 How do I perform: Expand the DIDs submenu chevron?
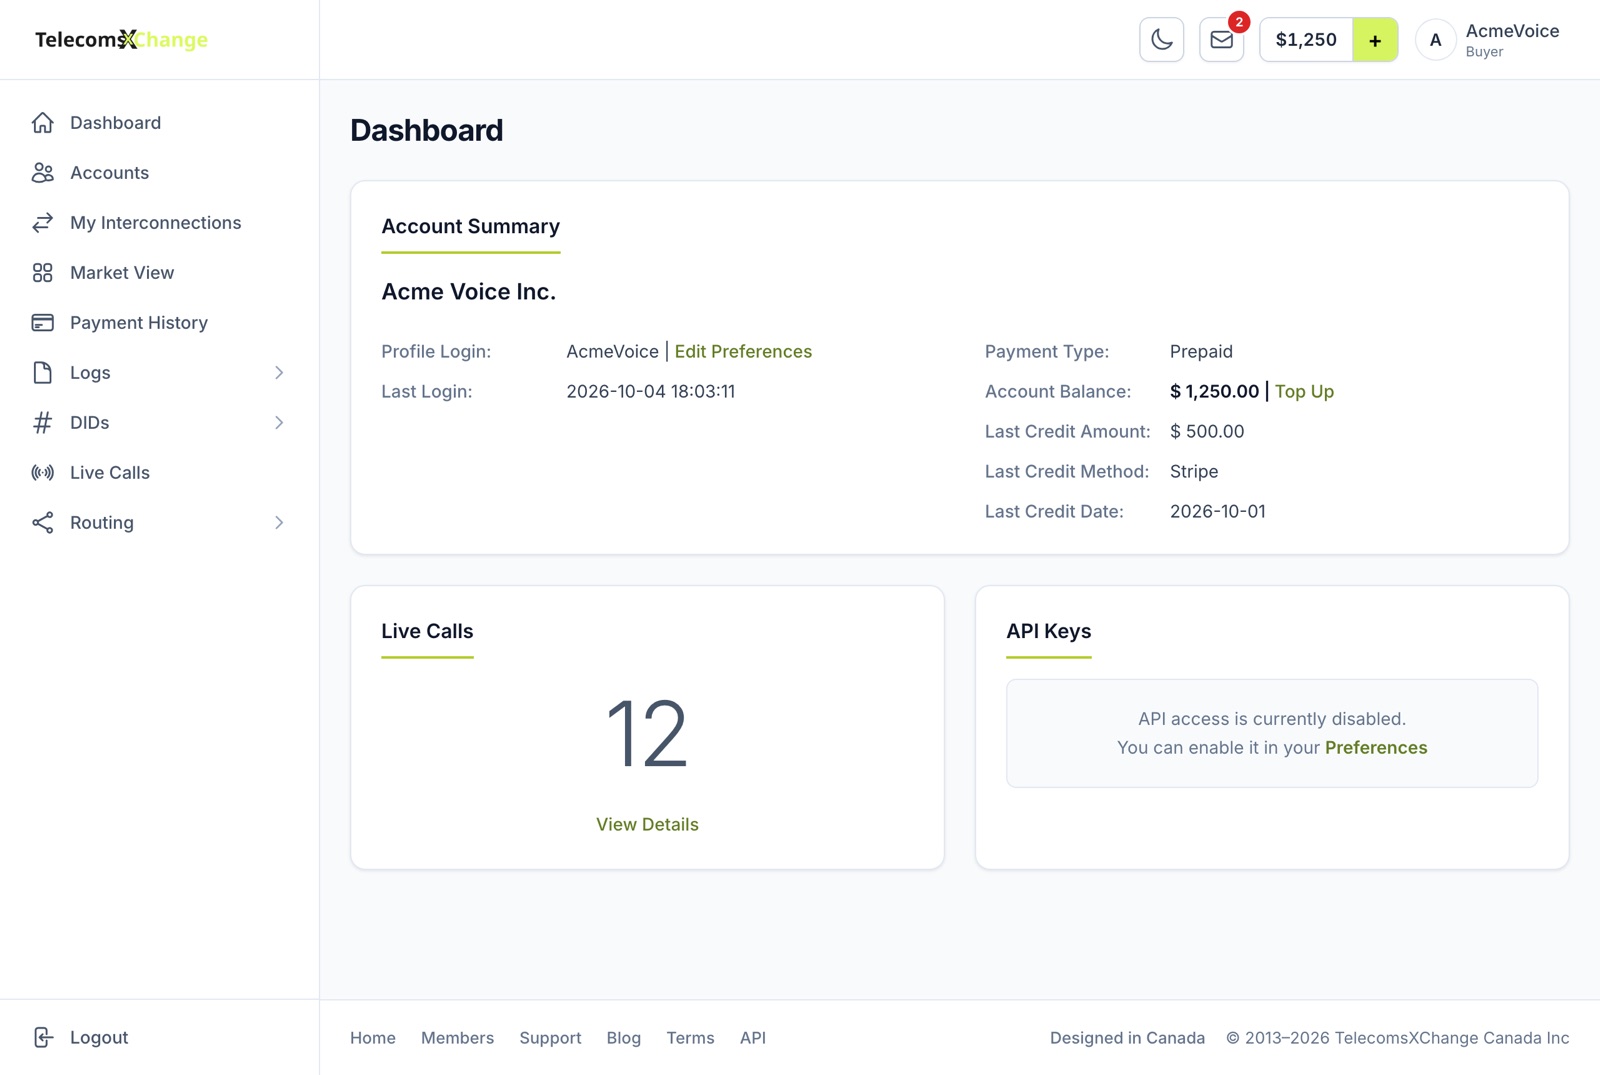point(279,422)
